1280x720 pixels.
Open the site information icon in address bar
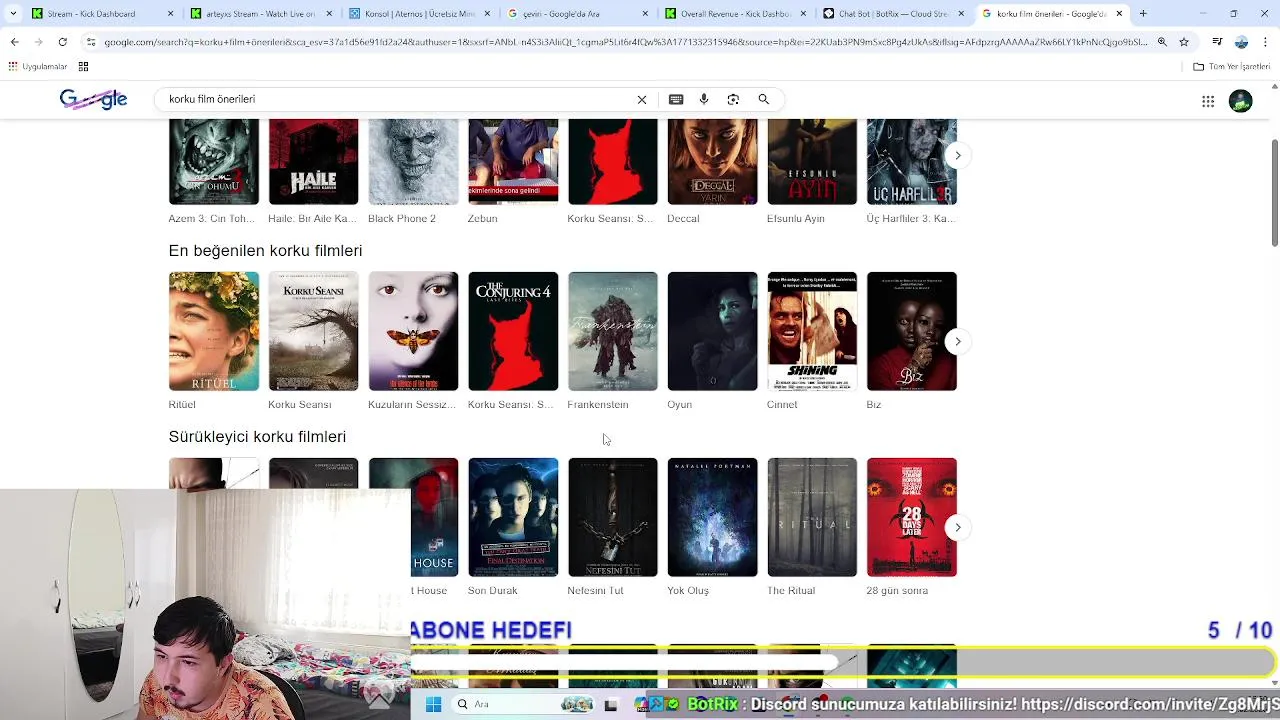pyautogui.click(x=91, y=42)
